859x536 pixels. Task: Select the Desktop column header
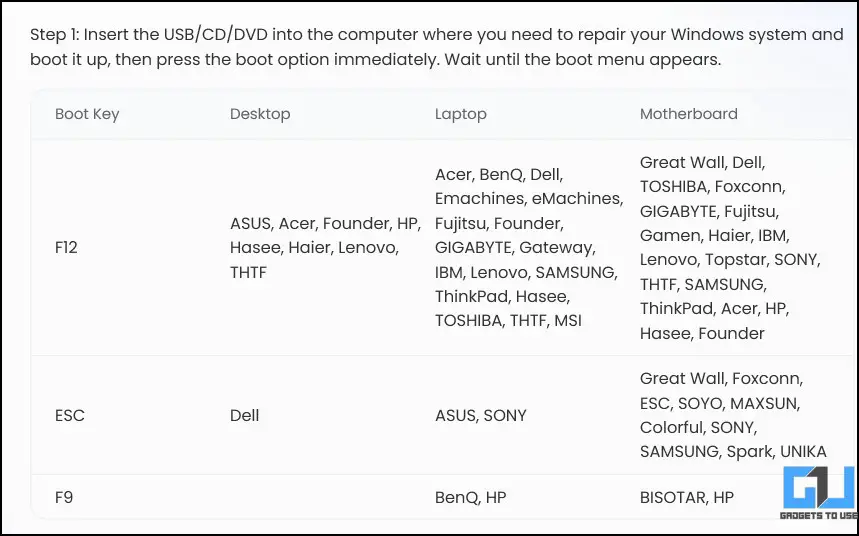pyautogui.click(x=260, y=114)
